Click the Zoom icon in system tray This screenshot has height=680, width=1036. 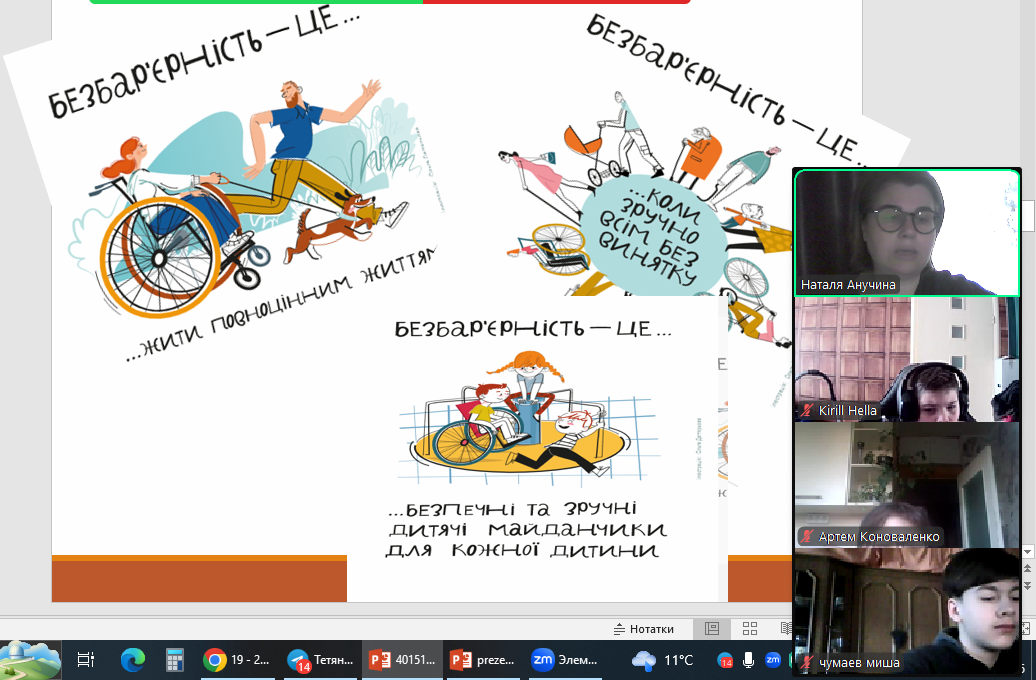pyautogui.click(x=772, y=660)
